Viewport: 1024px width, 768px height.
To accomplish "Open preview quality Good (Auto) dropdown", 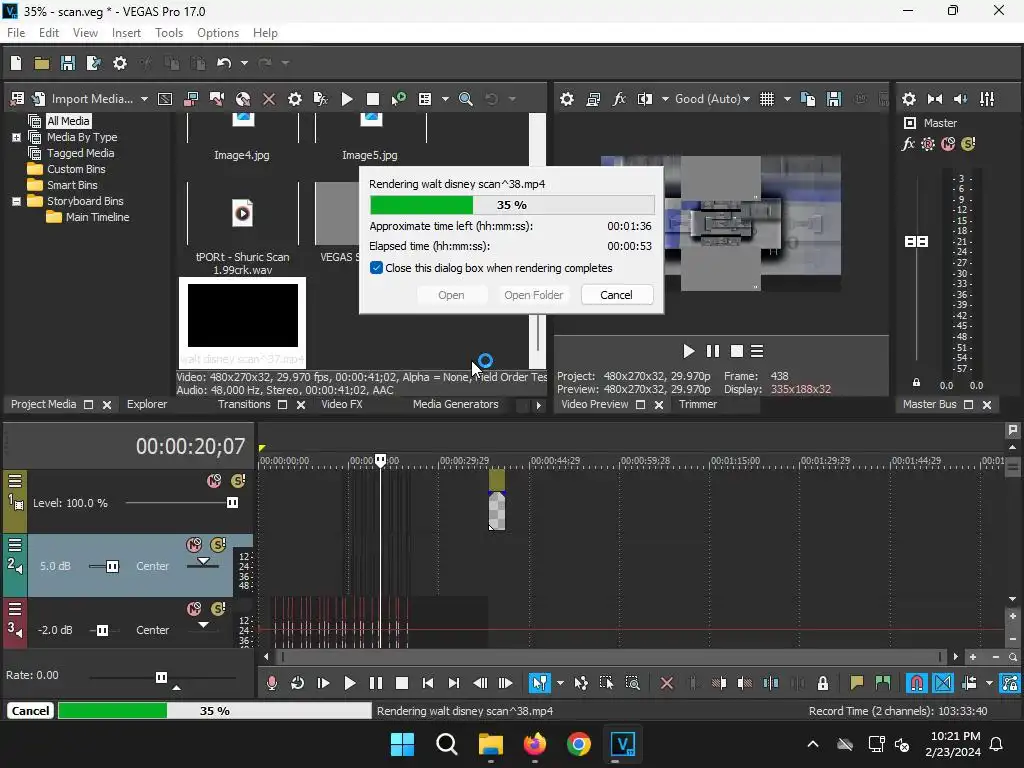I will tap(712, 99).
